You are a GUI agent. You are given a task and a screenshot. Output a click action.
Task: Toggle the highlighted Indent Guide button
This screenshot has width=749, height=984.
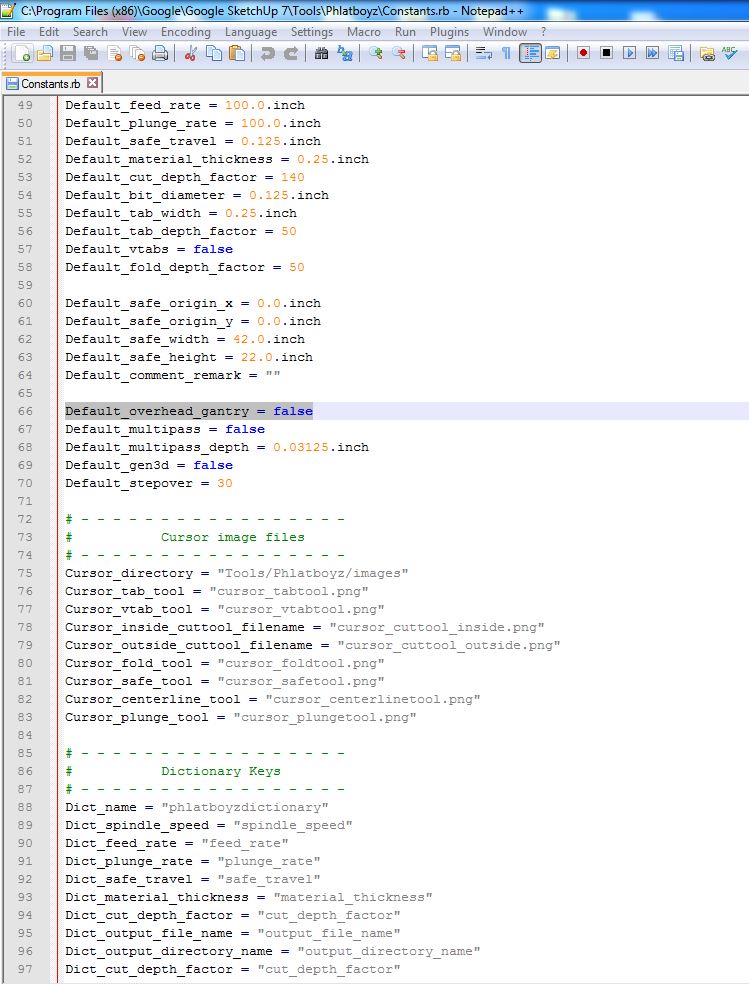pyautogui.click(x=530, y=54)
